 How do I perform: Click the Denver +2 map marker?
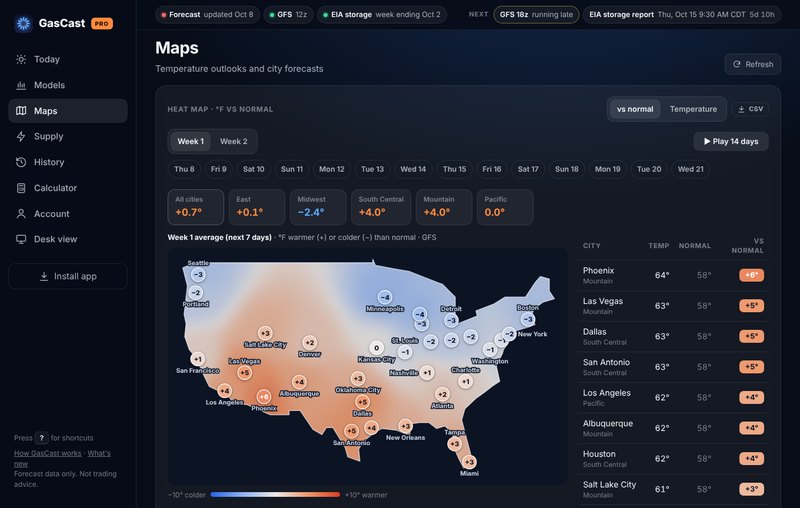(x=309, y=342)
